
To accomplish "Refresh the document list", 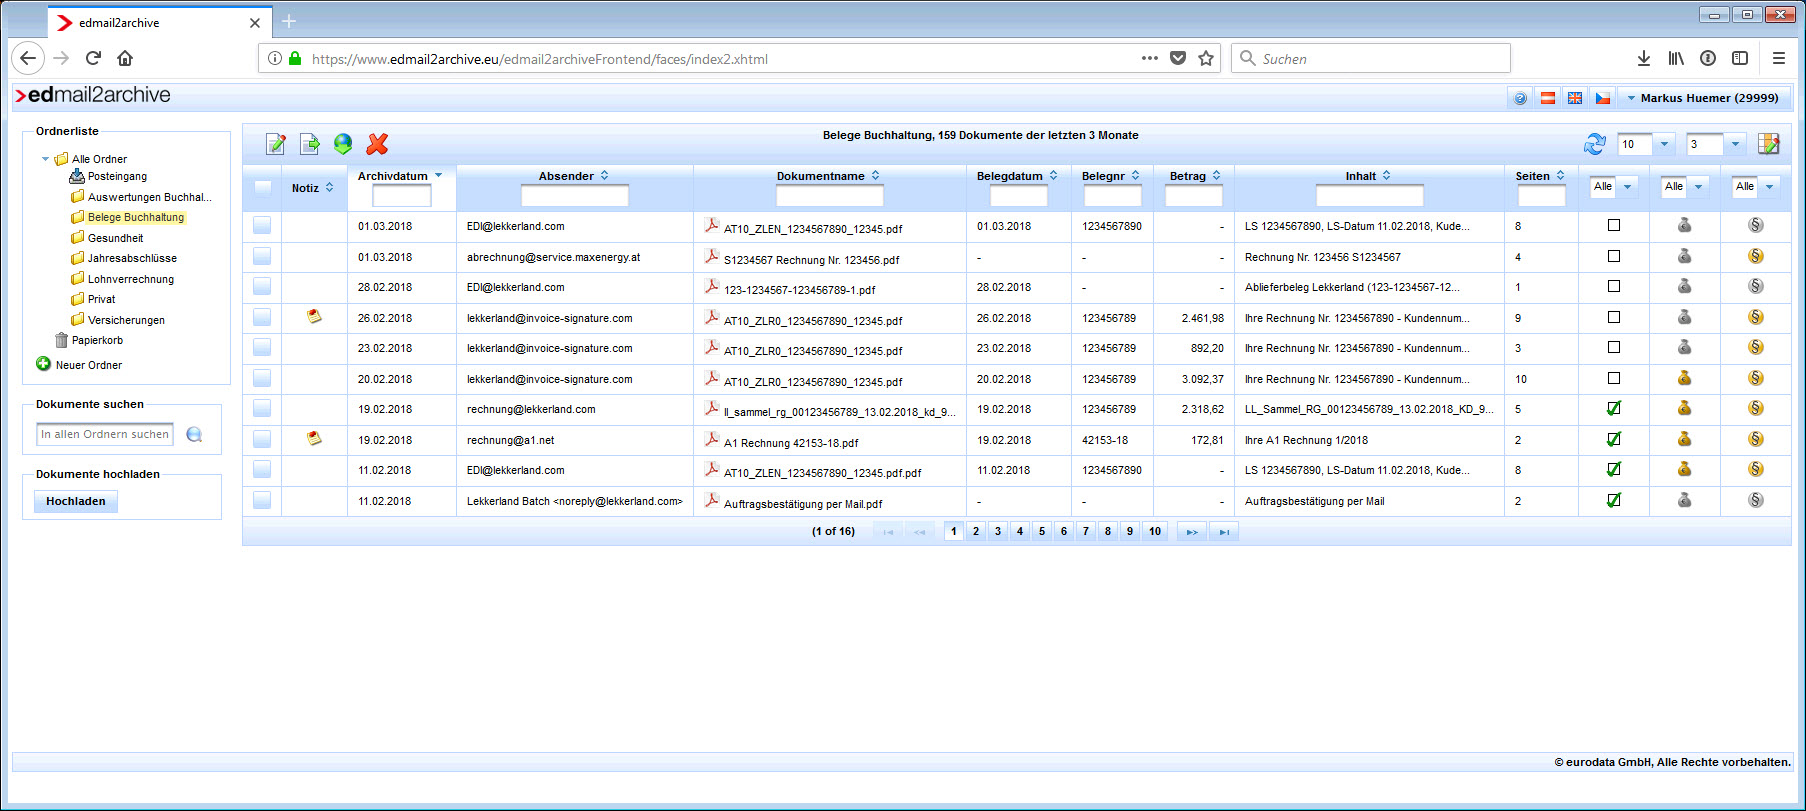I will 1594,144.
